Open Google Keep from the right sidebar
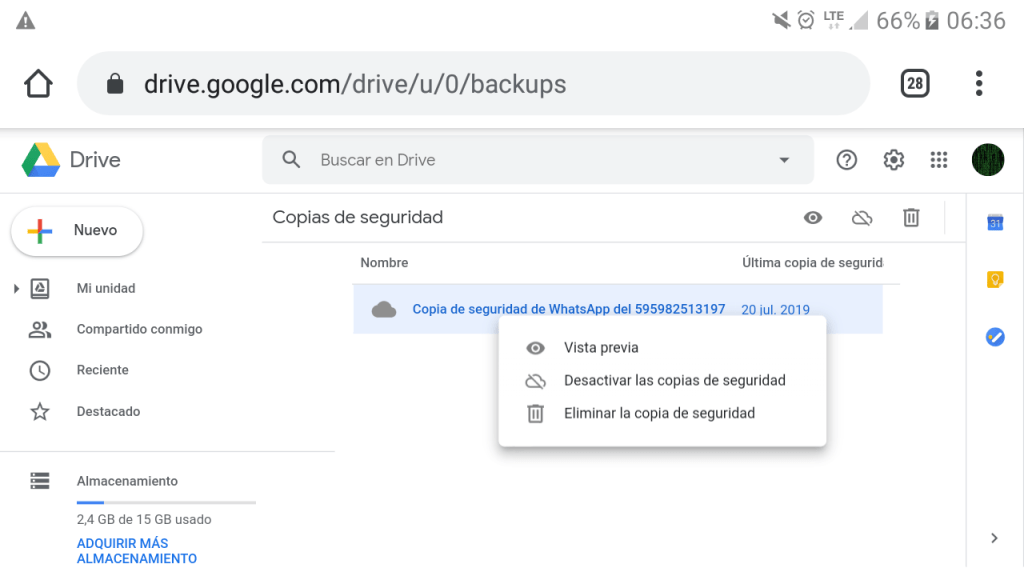Screen dimensions: 1024x576 tap(994, 280)
